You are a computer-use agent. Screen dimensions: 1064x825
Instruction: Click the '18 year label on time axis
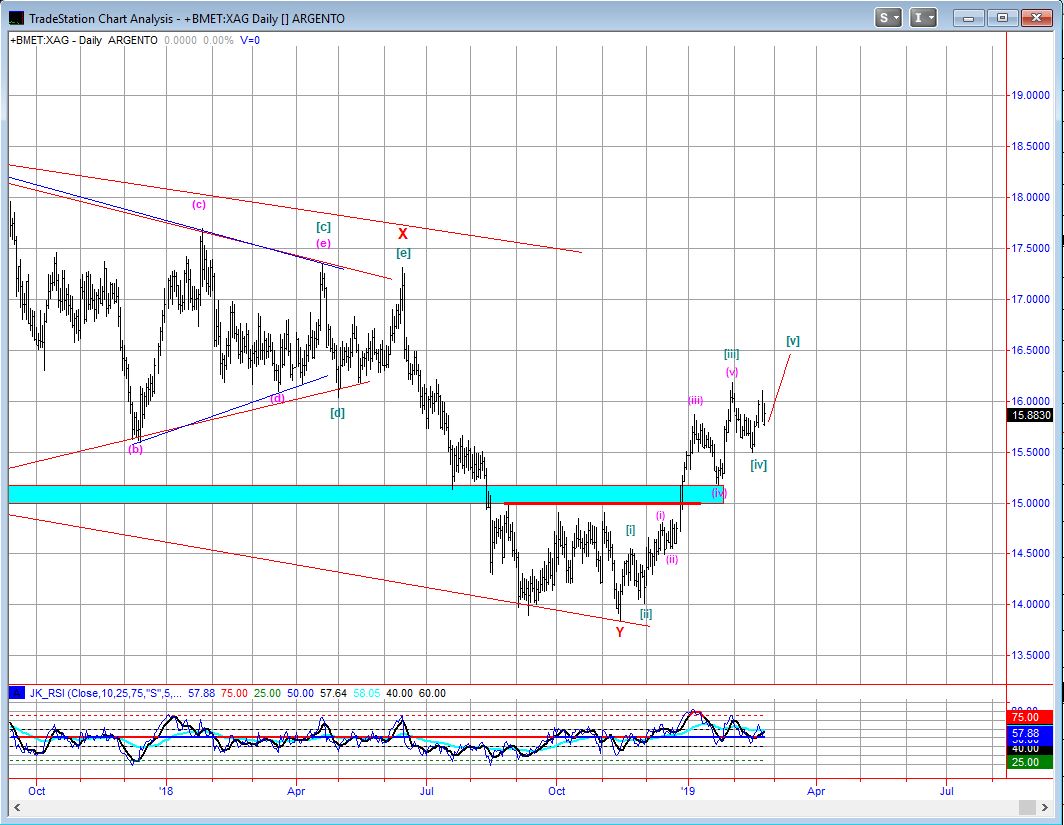coord(166,790)
